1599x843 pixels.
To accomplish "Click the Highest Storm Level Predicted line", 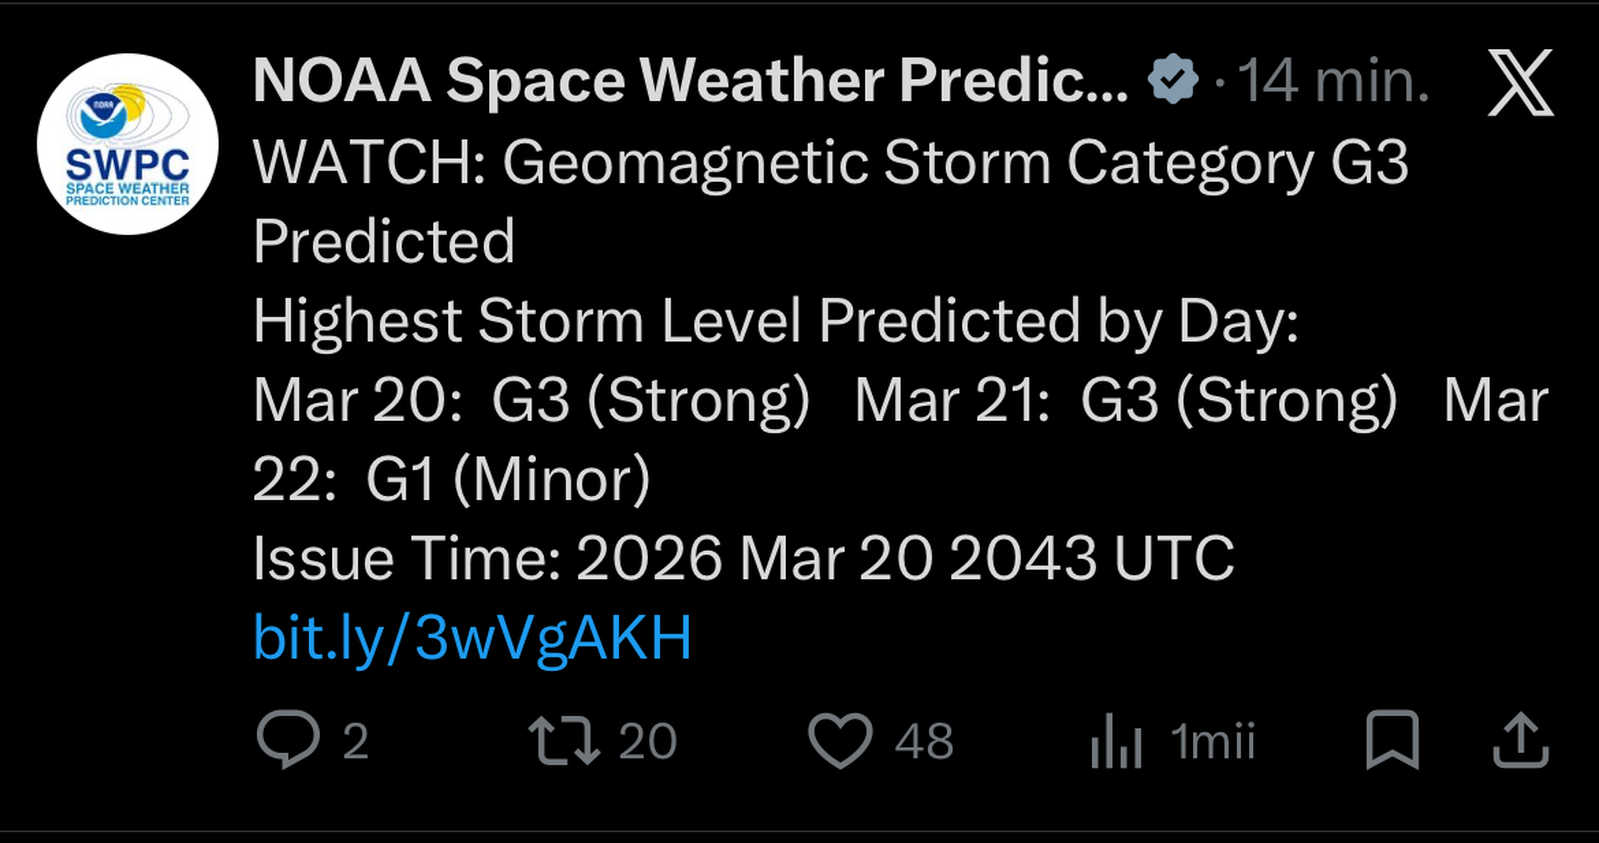I will (x=775, y=321).
